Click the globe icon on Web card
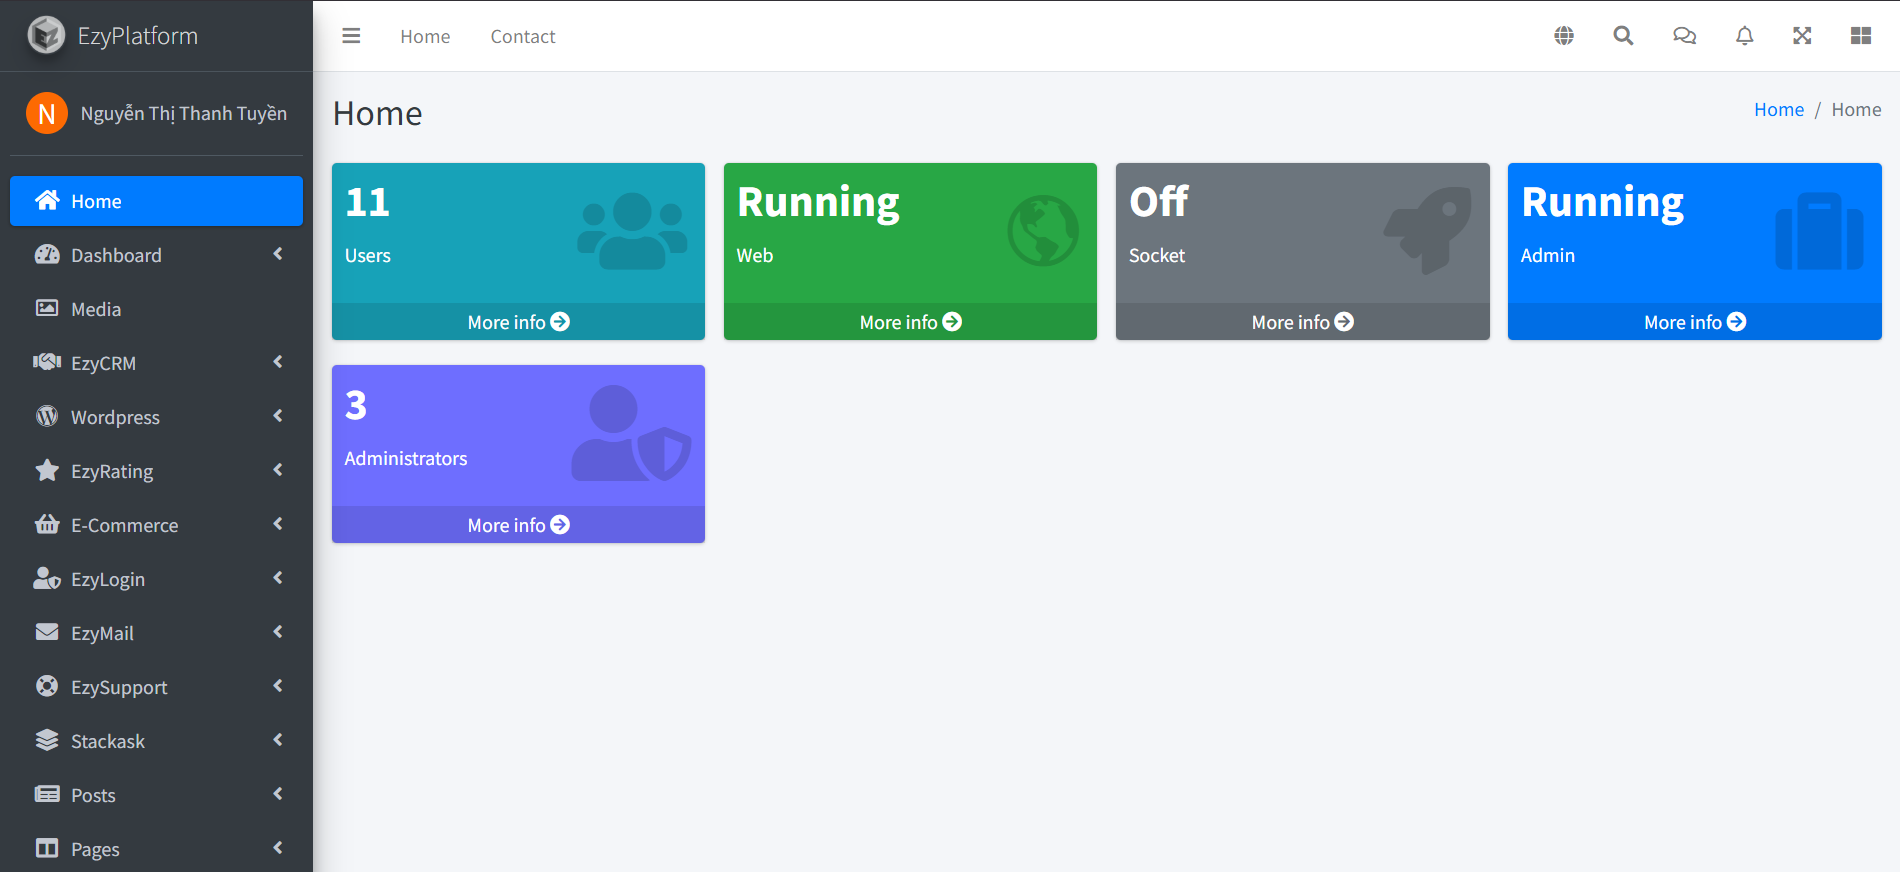This screenshot has height=872, width=1900. pyautogui.click(x=1043, y=231)
